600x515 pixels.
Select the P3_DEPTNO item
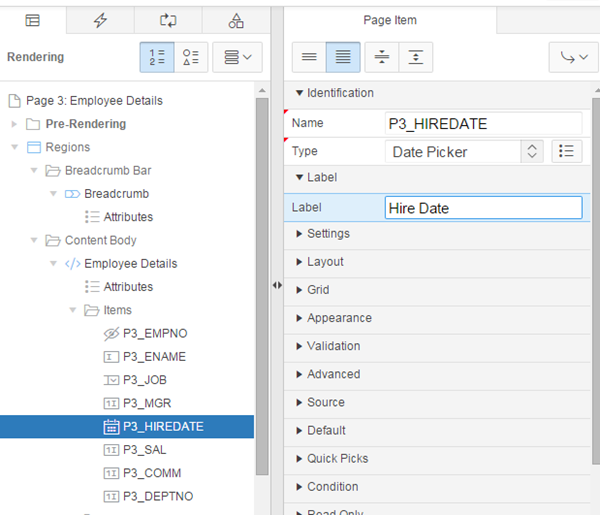pos(158,496)
